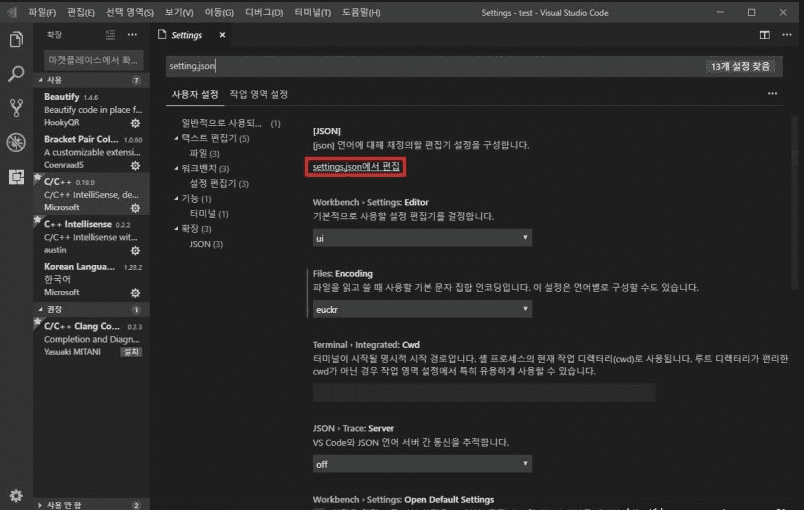The height and width of the screenshot is (510, 804).
Task: Open editor more actions menu top right
Action: pyautogui.click(x=787, y=35)
